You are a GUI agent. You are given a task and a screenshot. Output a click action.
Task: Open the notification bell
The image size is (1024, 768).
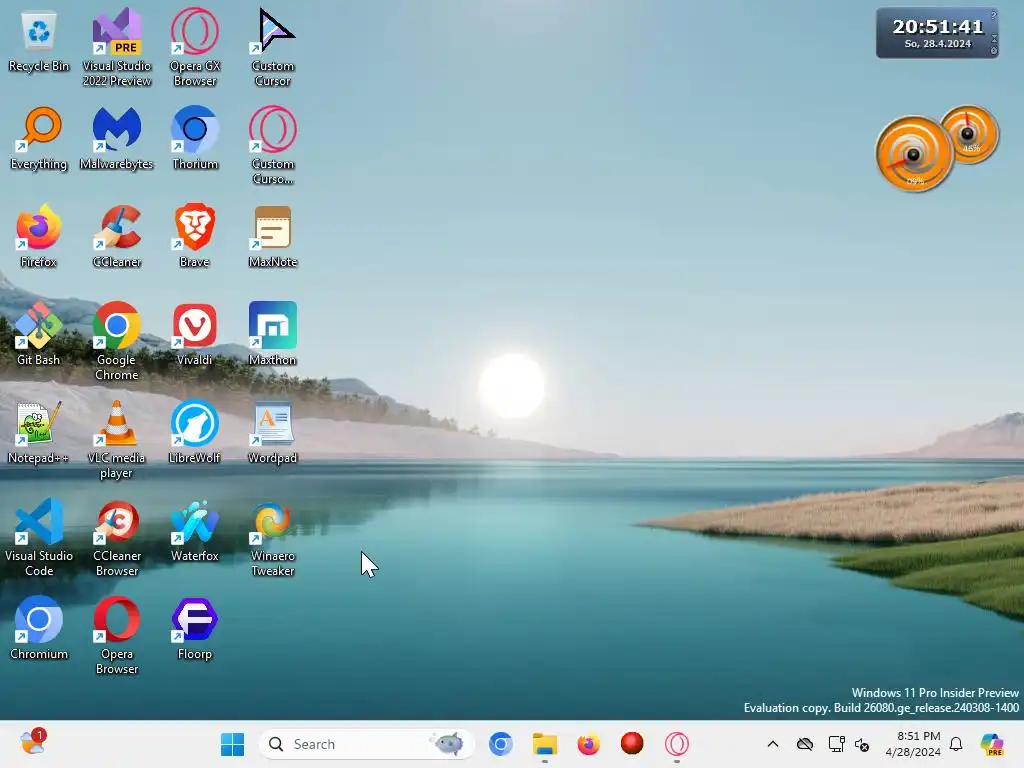[x=956, y=744]
